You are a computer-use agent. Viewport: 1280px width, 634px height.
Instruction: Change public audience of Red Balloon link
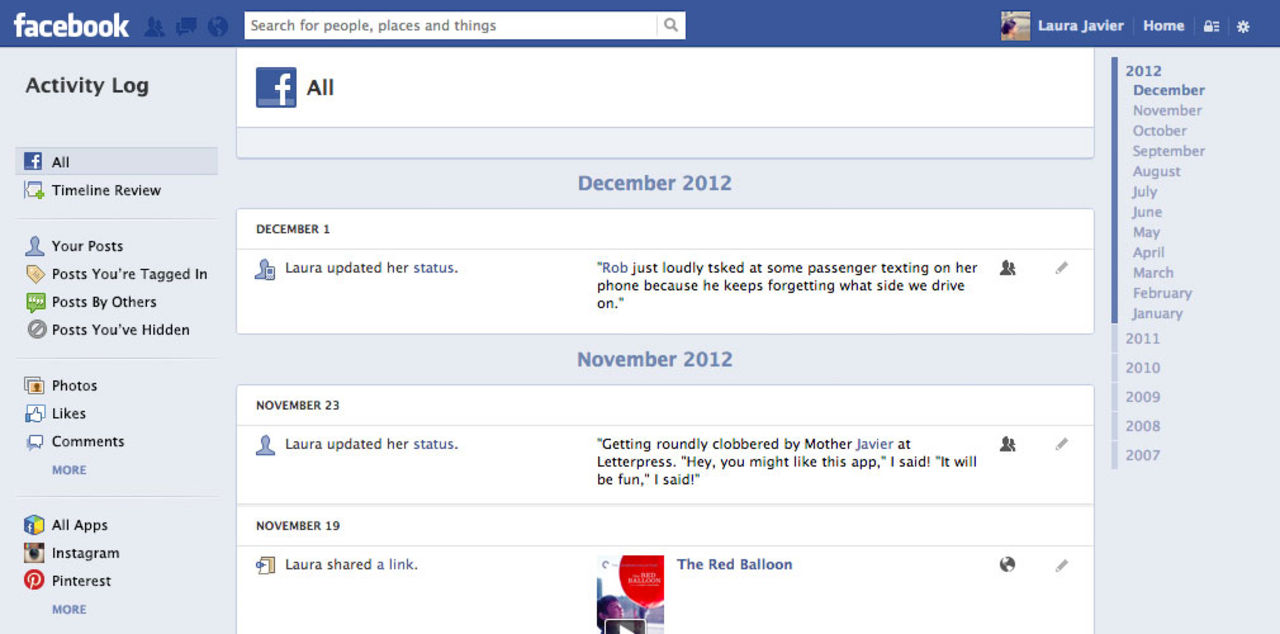pos(1008,565)
